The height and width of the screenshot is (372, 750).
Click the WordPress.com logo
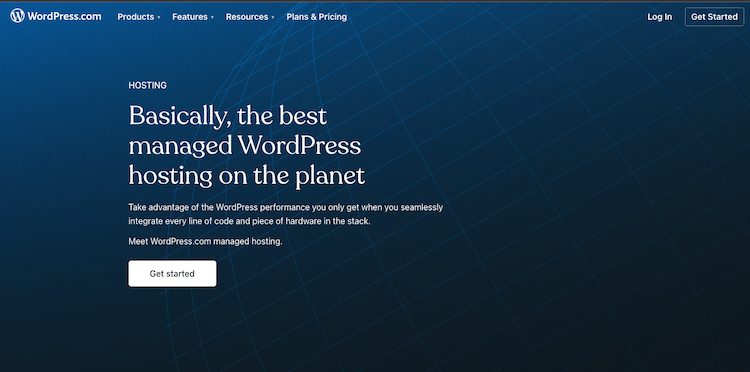pyautogui.click(x=55, y=16)
